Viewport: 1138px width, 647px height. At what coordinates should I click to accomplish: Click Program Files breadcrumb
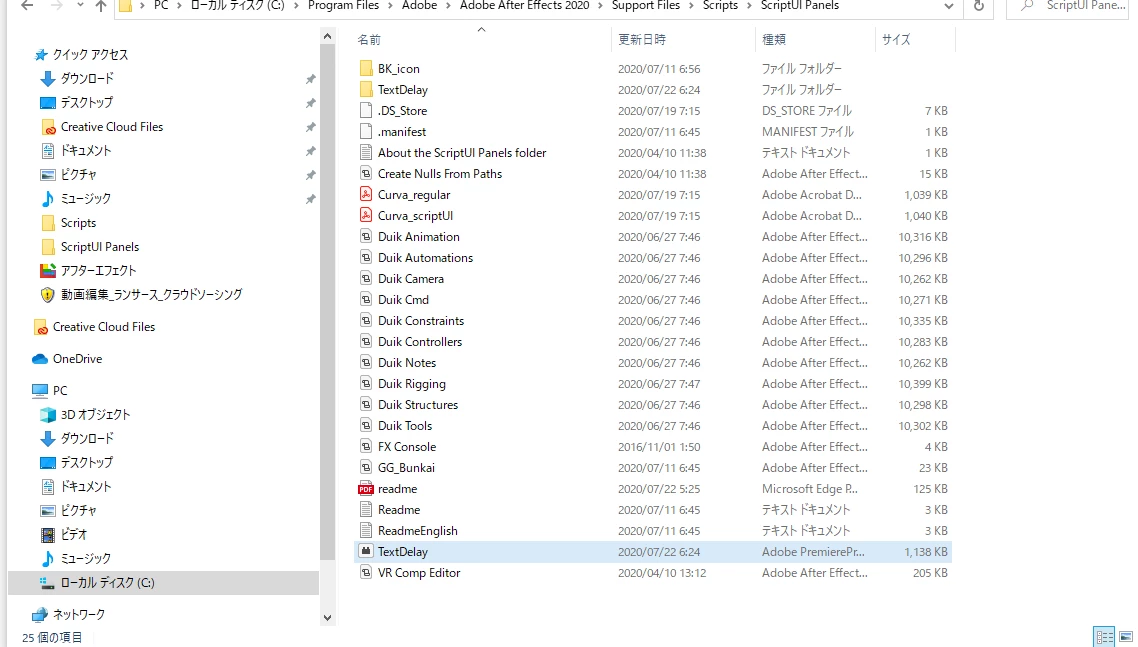[343, 6]
